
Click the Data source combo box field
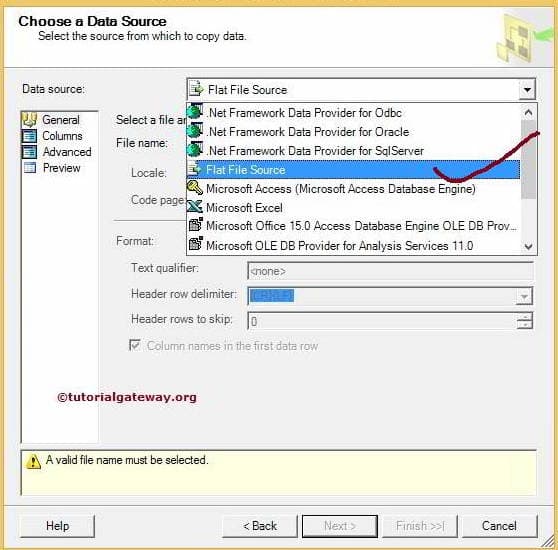tap(361, 89)
